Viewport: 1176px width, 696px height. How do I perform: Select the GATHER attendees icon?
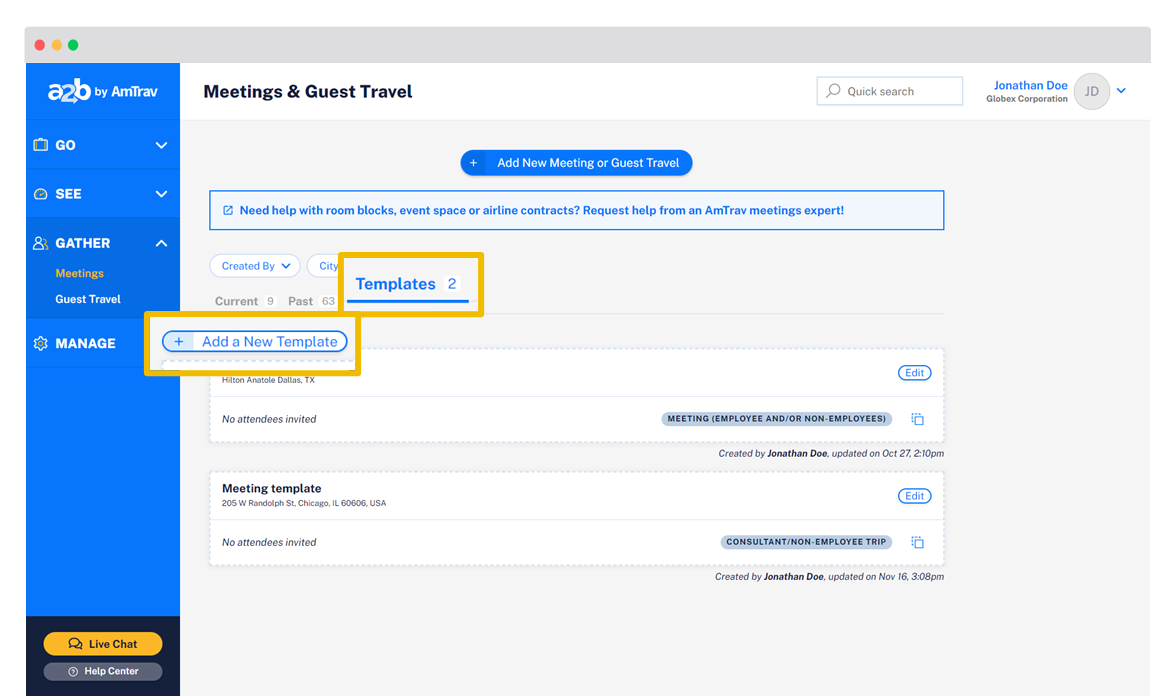[41, 242]
